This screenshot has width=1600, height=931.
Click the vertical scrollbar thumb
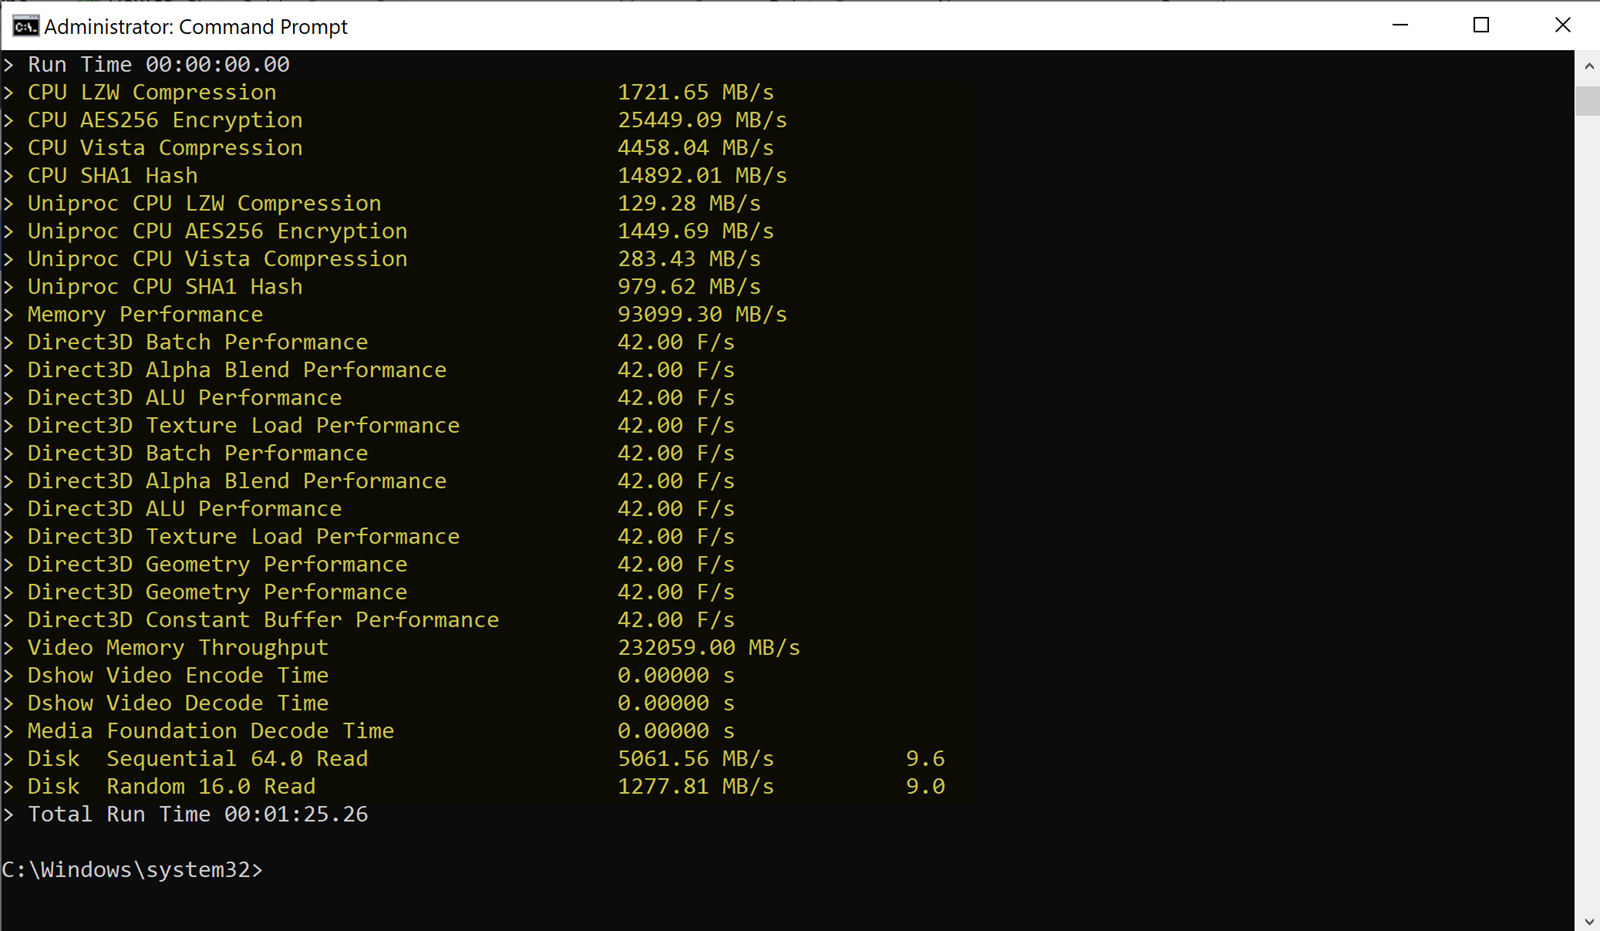click(x=1588, y=101)
